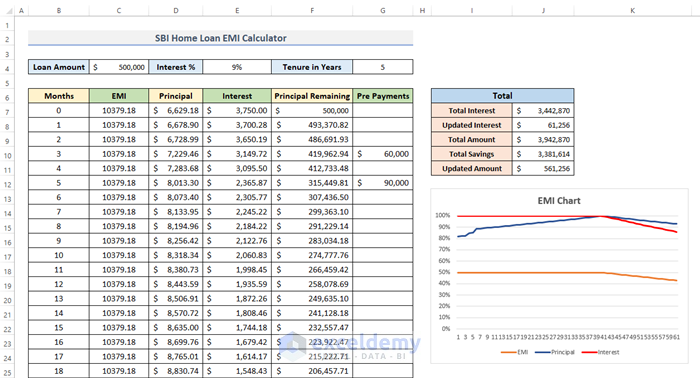Select interest cell showing 2,060.83

tap(237, 255)
